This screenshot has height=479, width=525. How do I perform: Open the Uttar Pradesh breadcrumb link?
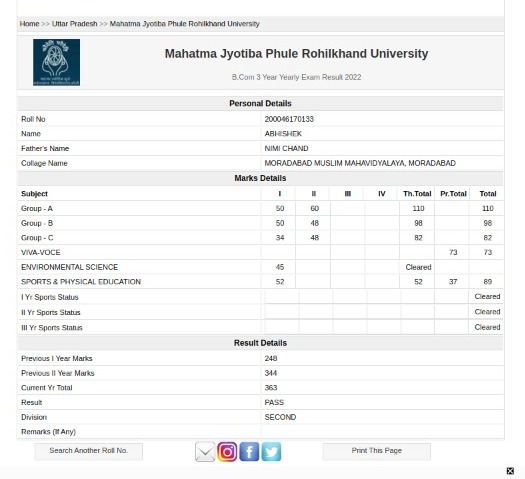[x=75, y=24]
